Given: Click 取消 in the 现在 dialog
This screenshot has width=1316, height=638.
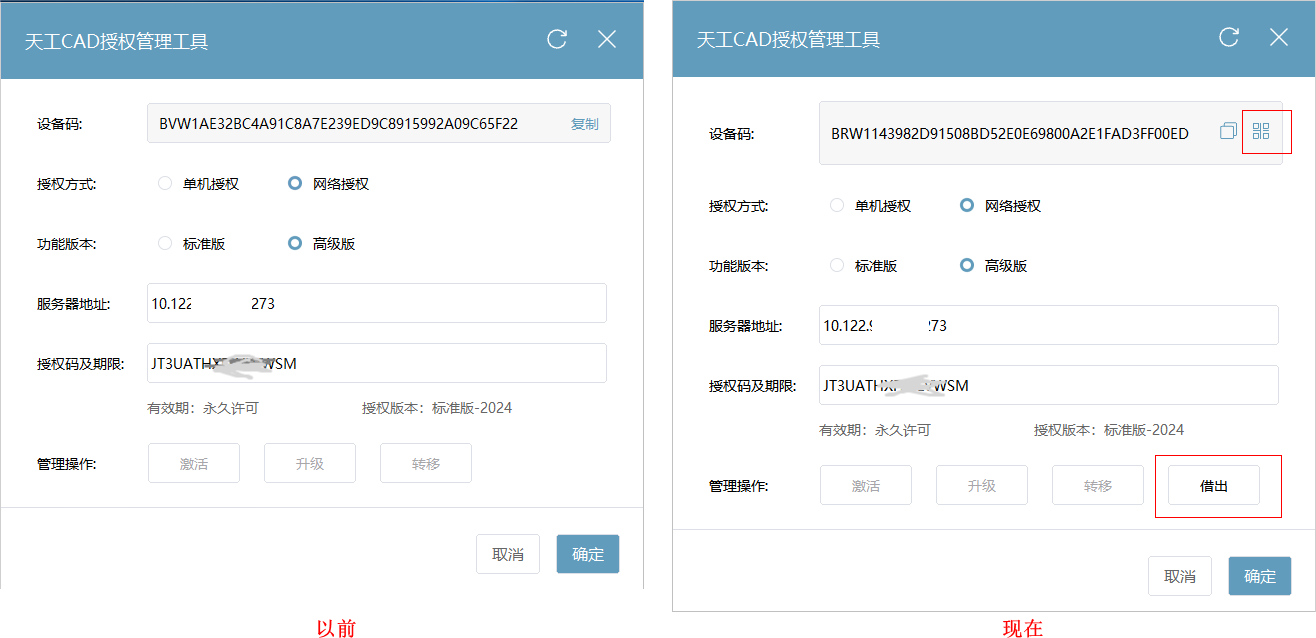Looking at the screenshot, I should coord(1180,576).
